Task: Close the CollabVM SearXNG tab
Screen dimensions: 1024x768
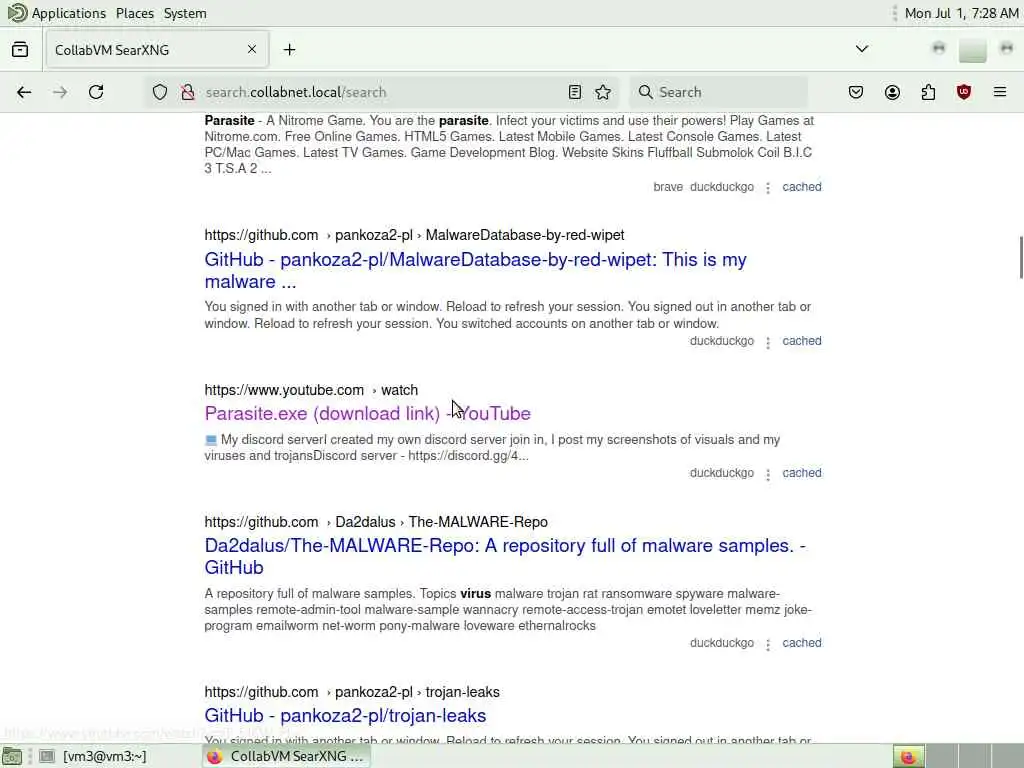Action: tap(252, 50)
